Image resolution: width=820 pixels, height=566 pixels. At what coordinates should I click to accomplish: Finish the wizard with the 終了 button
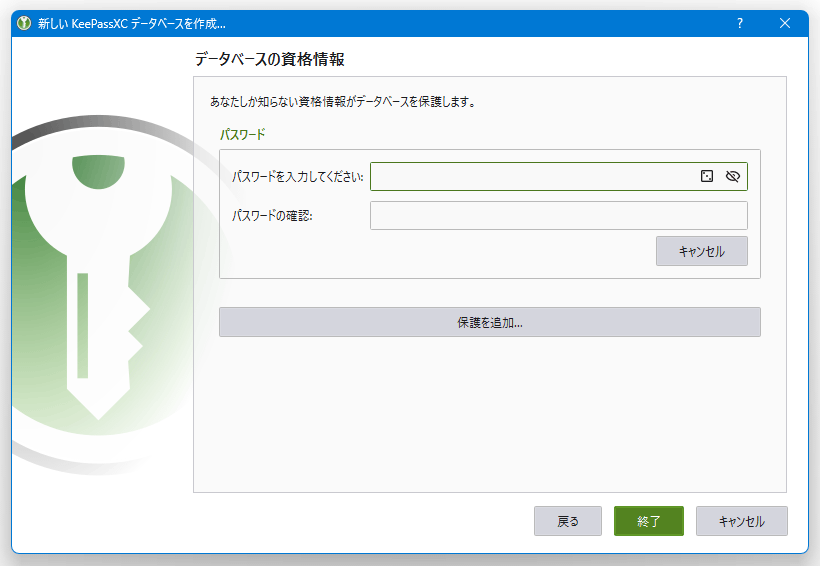pyautogui.click(x=648, y=521)
